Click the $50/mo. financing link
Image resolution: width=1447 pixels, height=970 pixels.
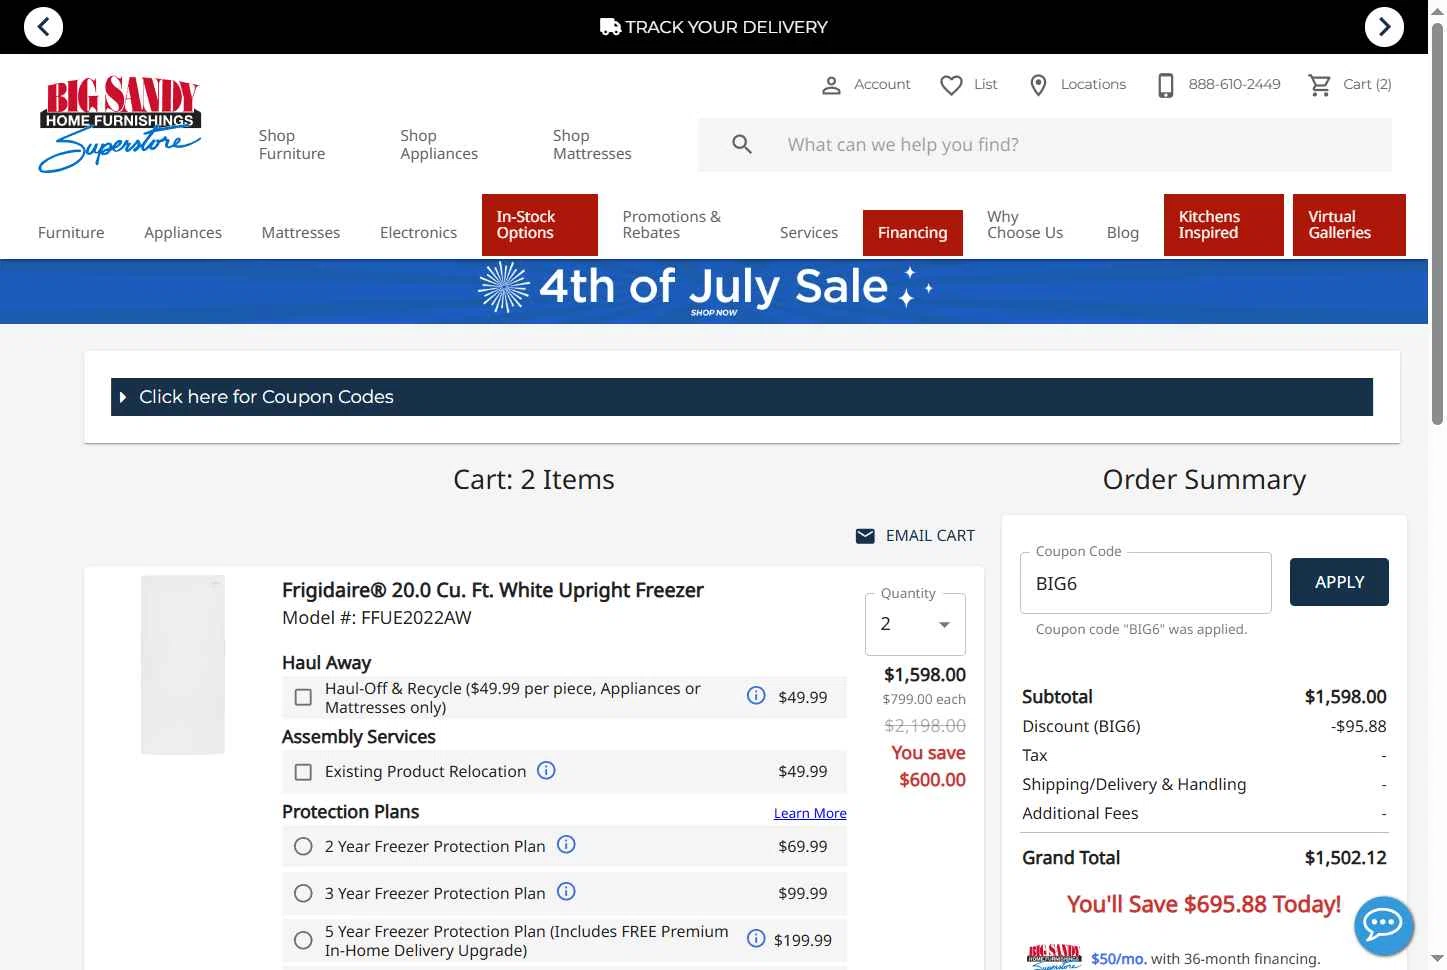1119,958
